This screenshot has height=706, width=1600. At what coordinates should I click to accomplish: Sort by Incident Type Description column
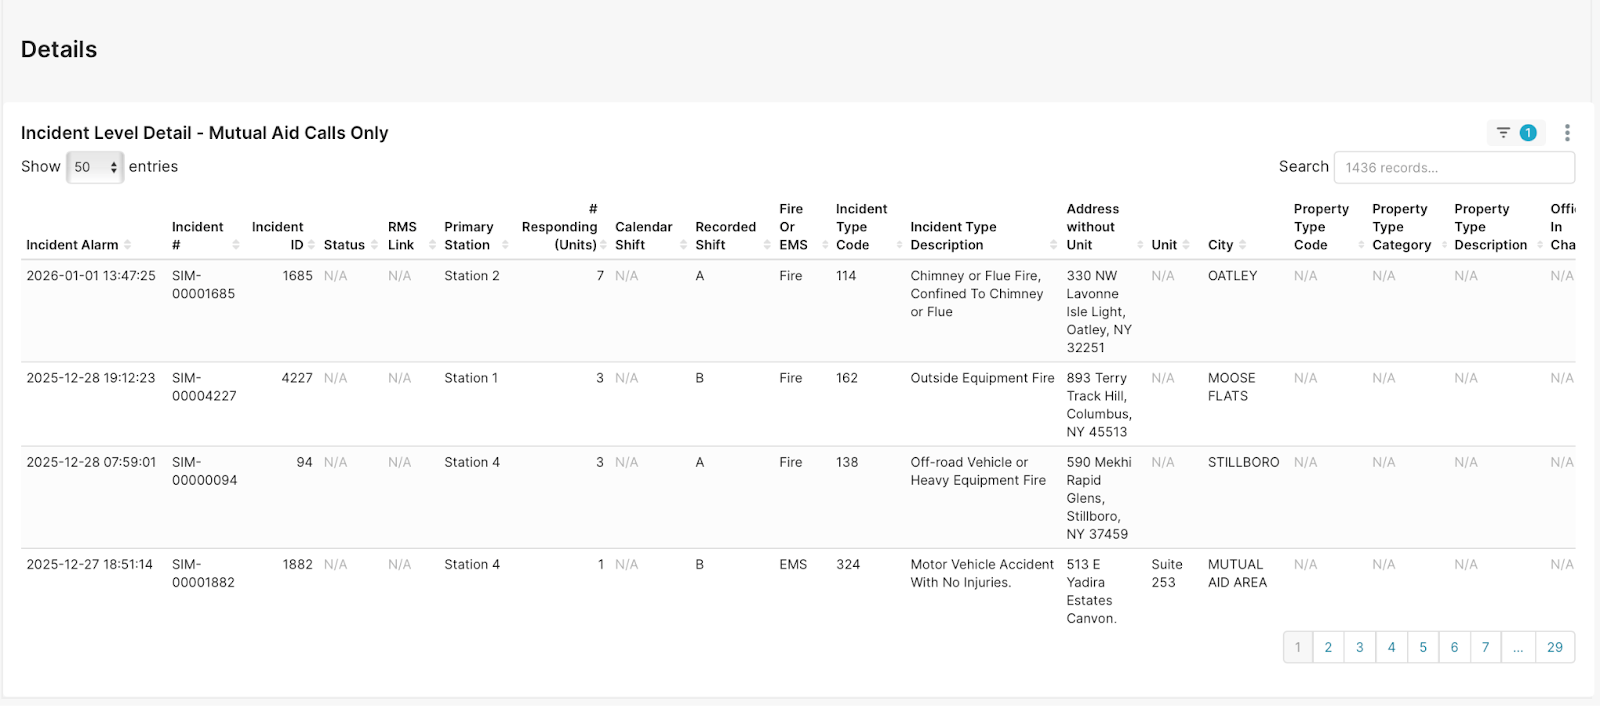tap(983, 236)
